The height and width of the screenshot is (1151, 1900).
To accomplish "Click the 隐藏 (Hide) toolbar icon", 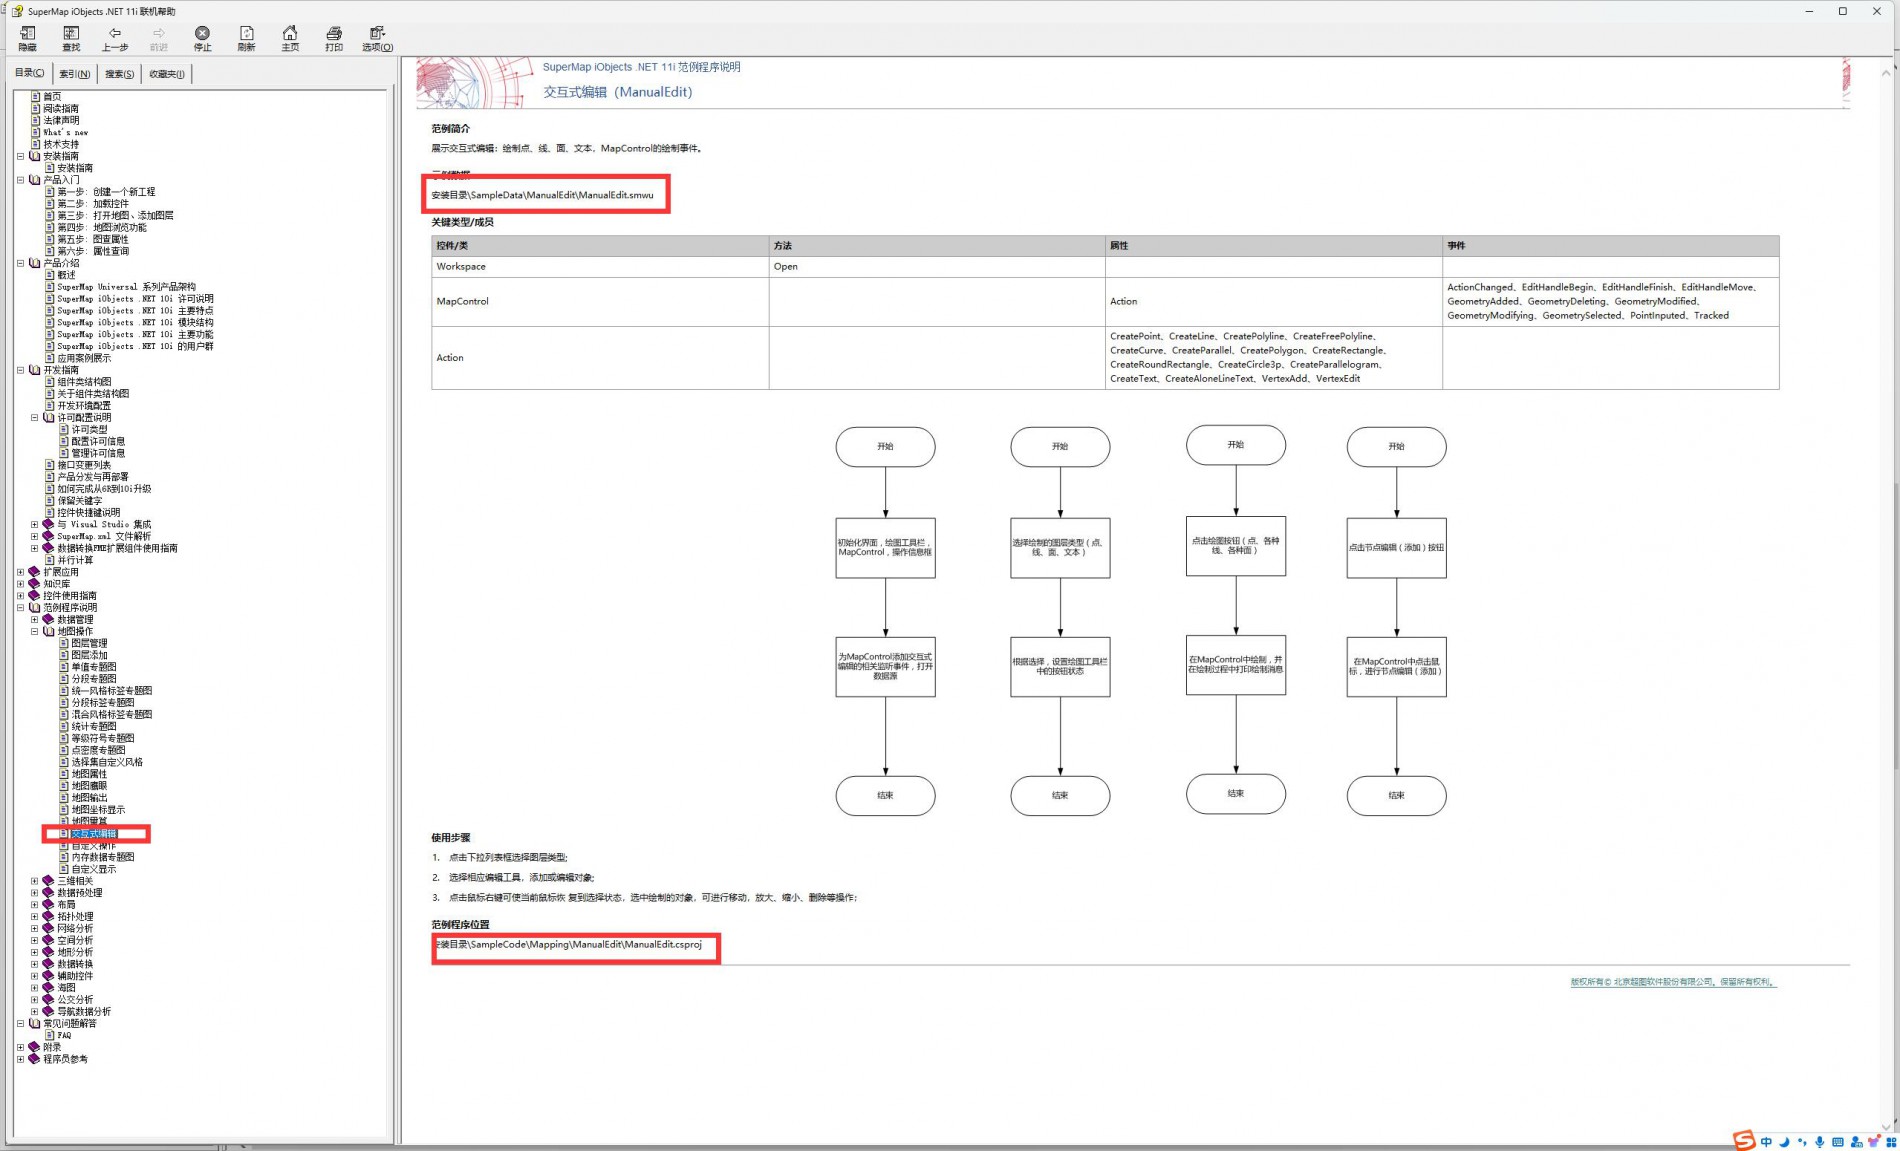I will point(28,38).
